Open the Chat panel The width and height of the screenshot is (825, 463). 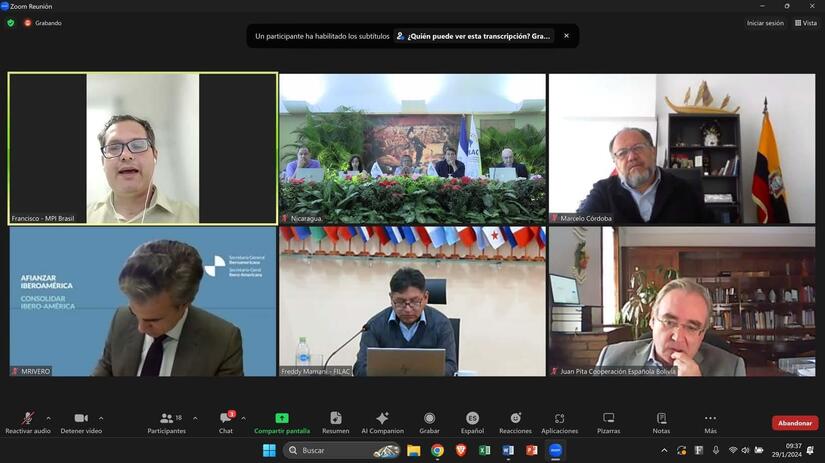[x=226, y=419]
